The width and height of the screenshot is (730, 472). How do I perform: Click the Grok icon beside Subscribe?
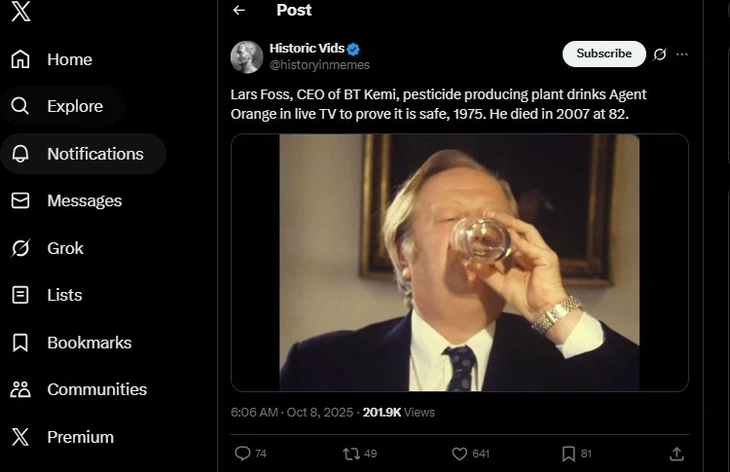tap(659, 54)
